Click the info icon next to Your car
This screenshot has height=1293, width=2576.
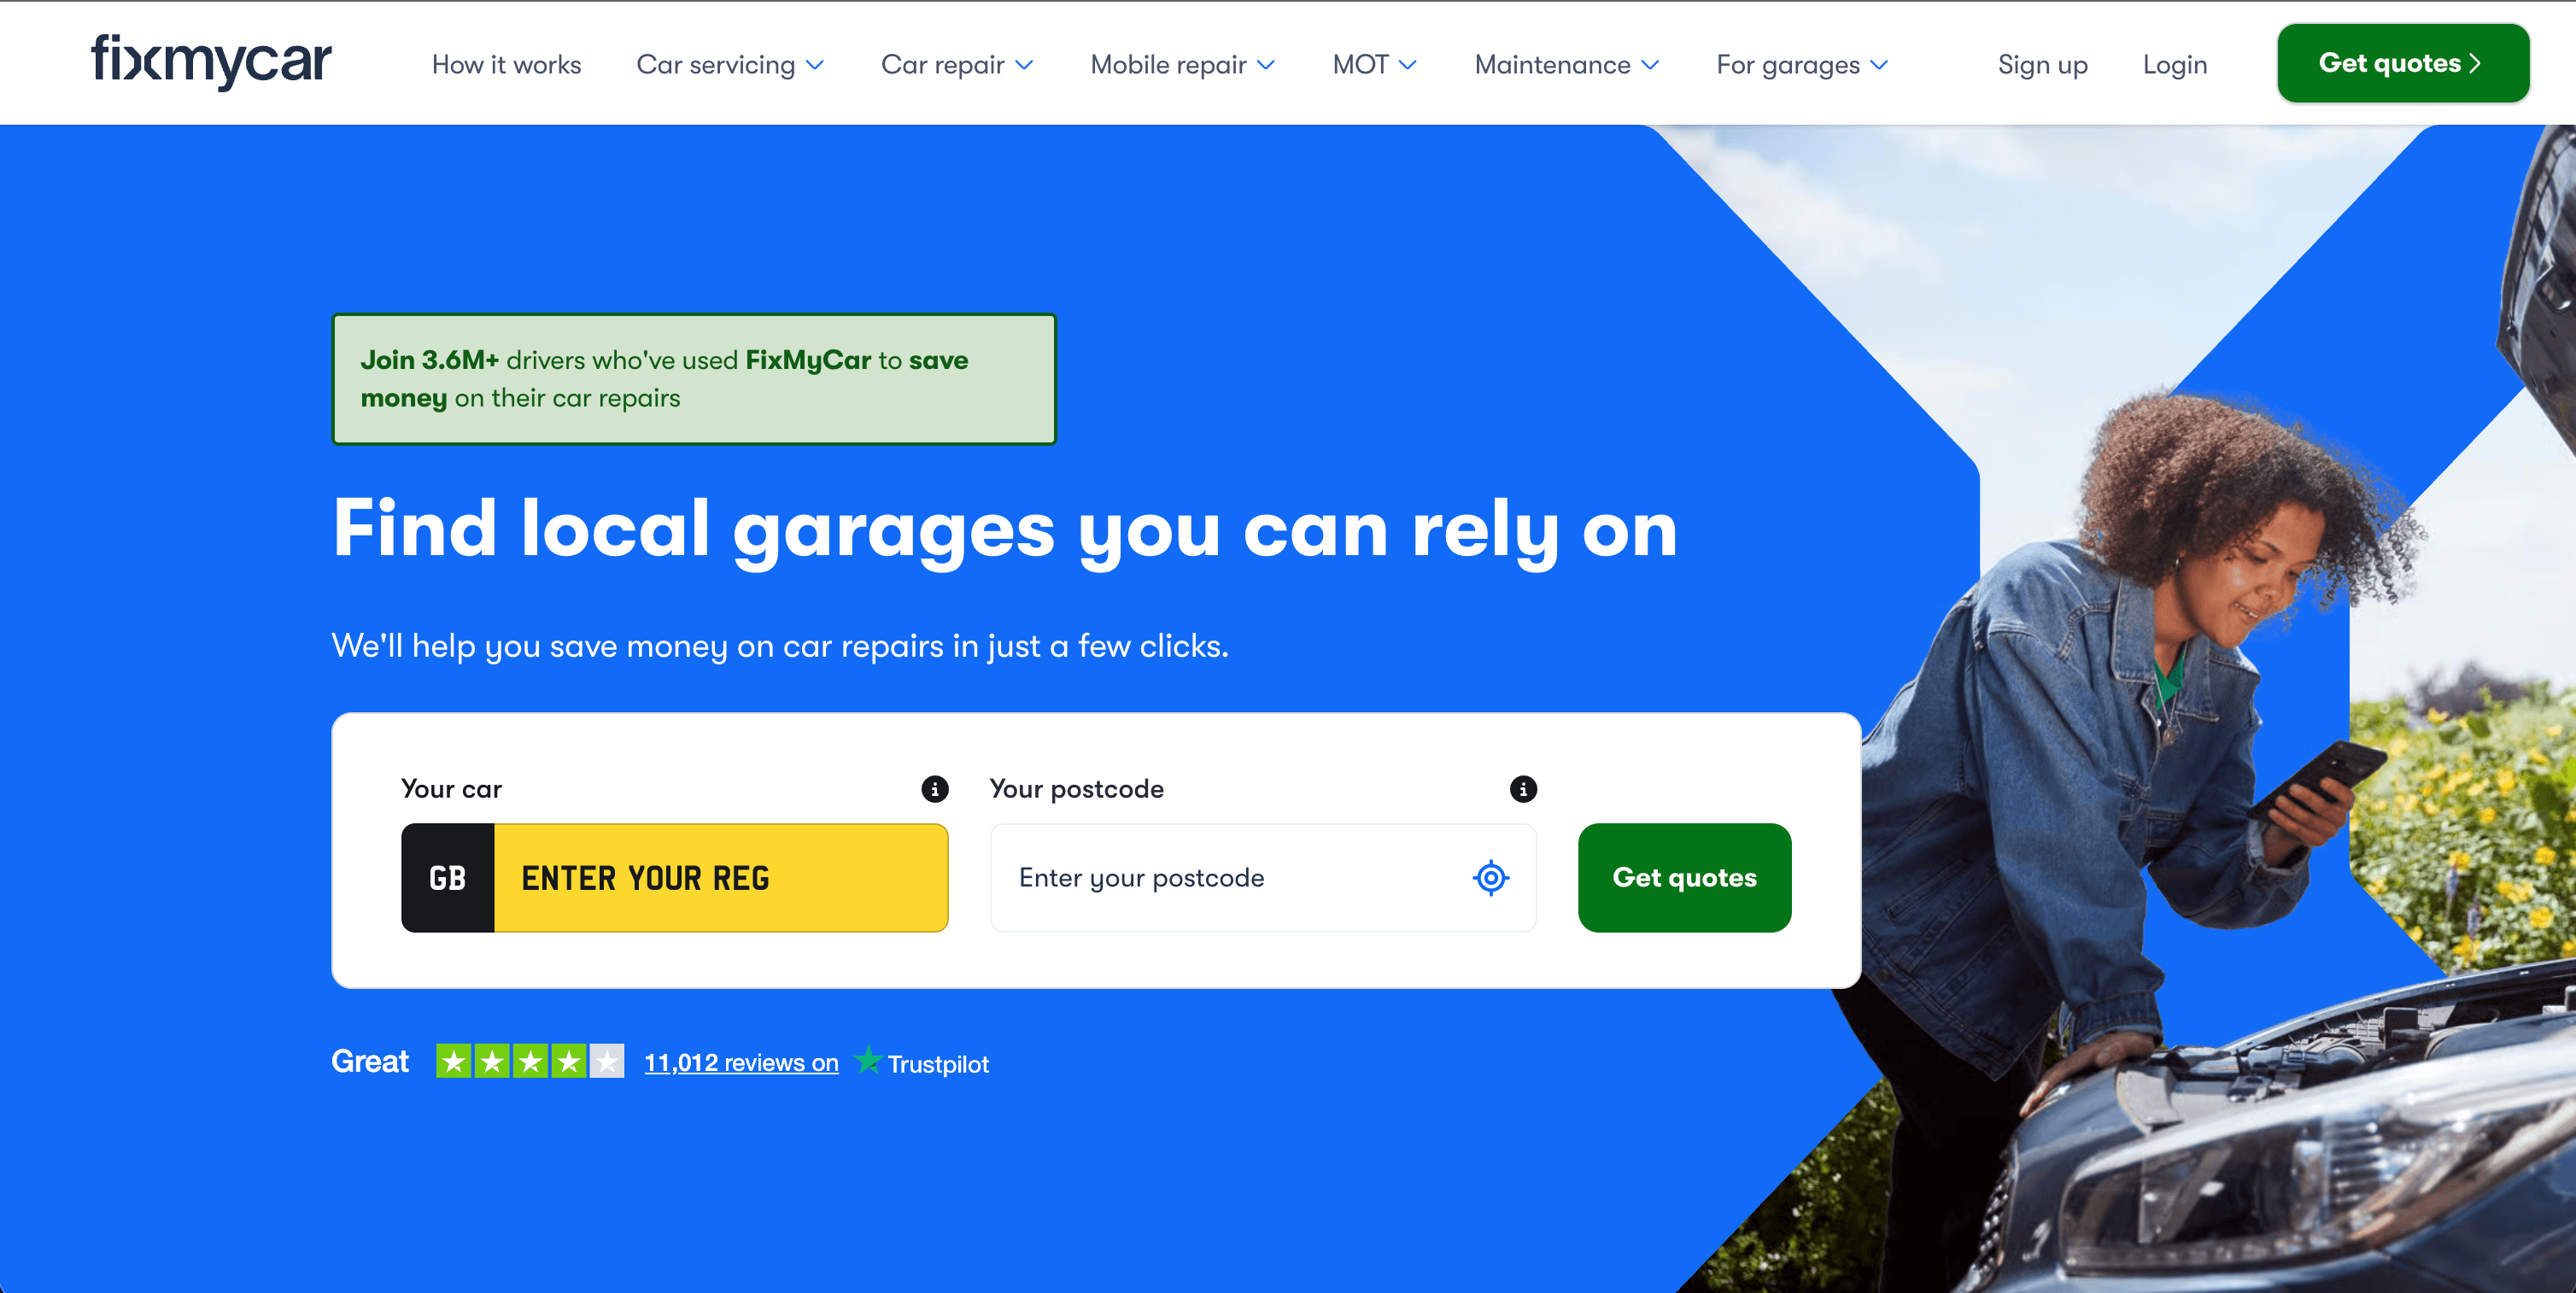[x=933, y=788]
